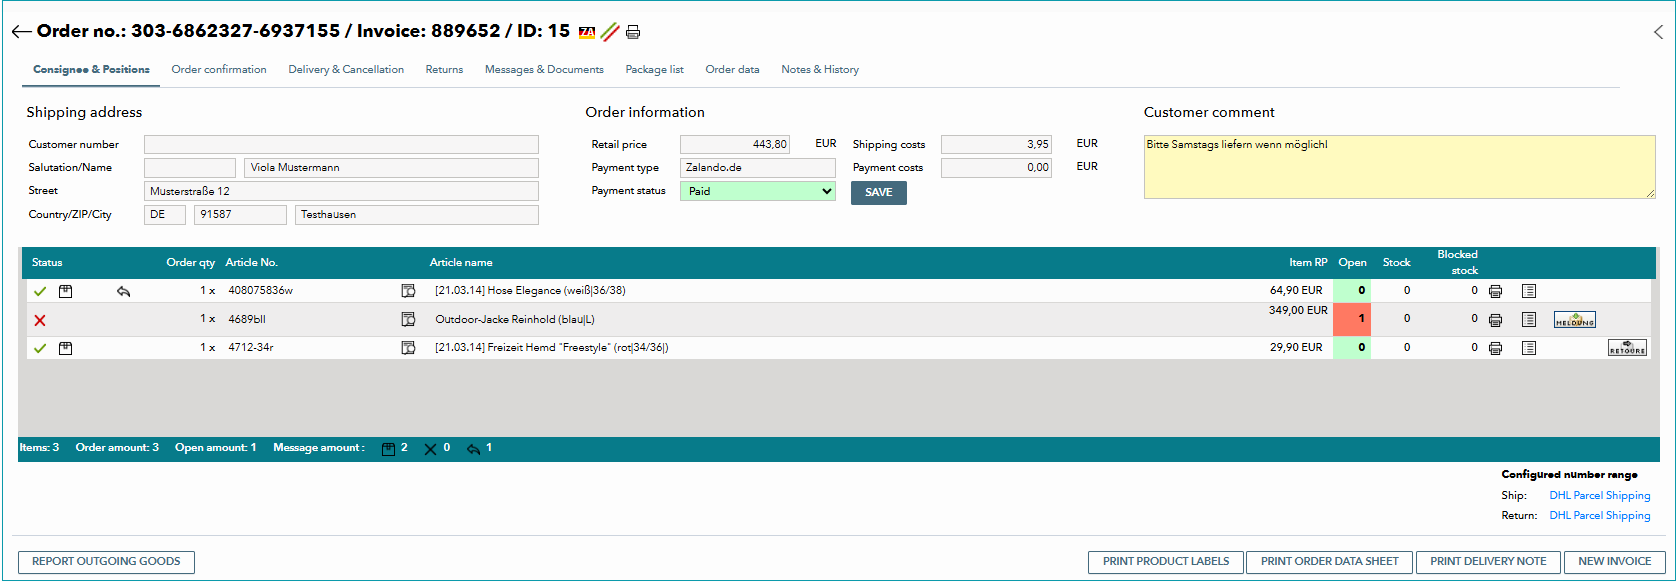The width and height of the screenshot is (1676, 582).
Task: Go back using the left arrow
Action: coord(21,32)
